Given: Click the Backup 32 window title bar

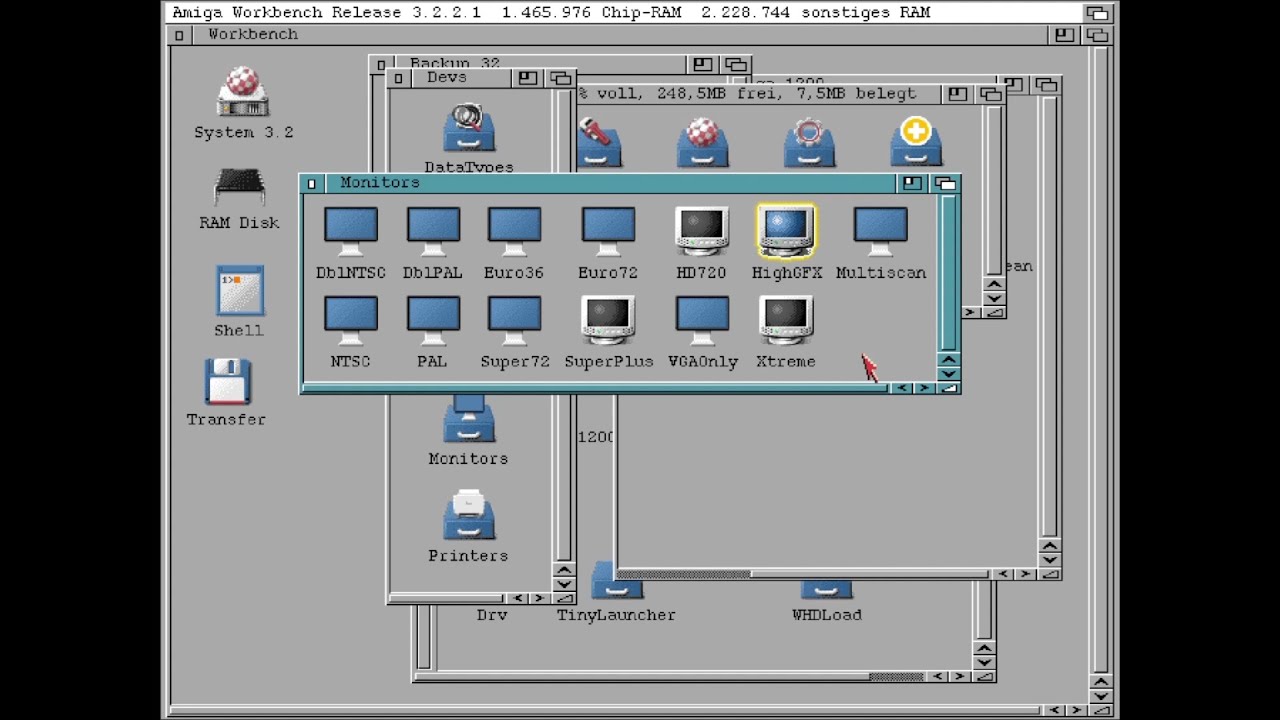Looking at the screenshot, I should pyautogui.click(x=540, y=64).
